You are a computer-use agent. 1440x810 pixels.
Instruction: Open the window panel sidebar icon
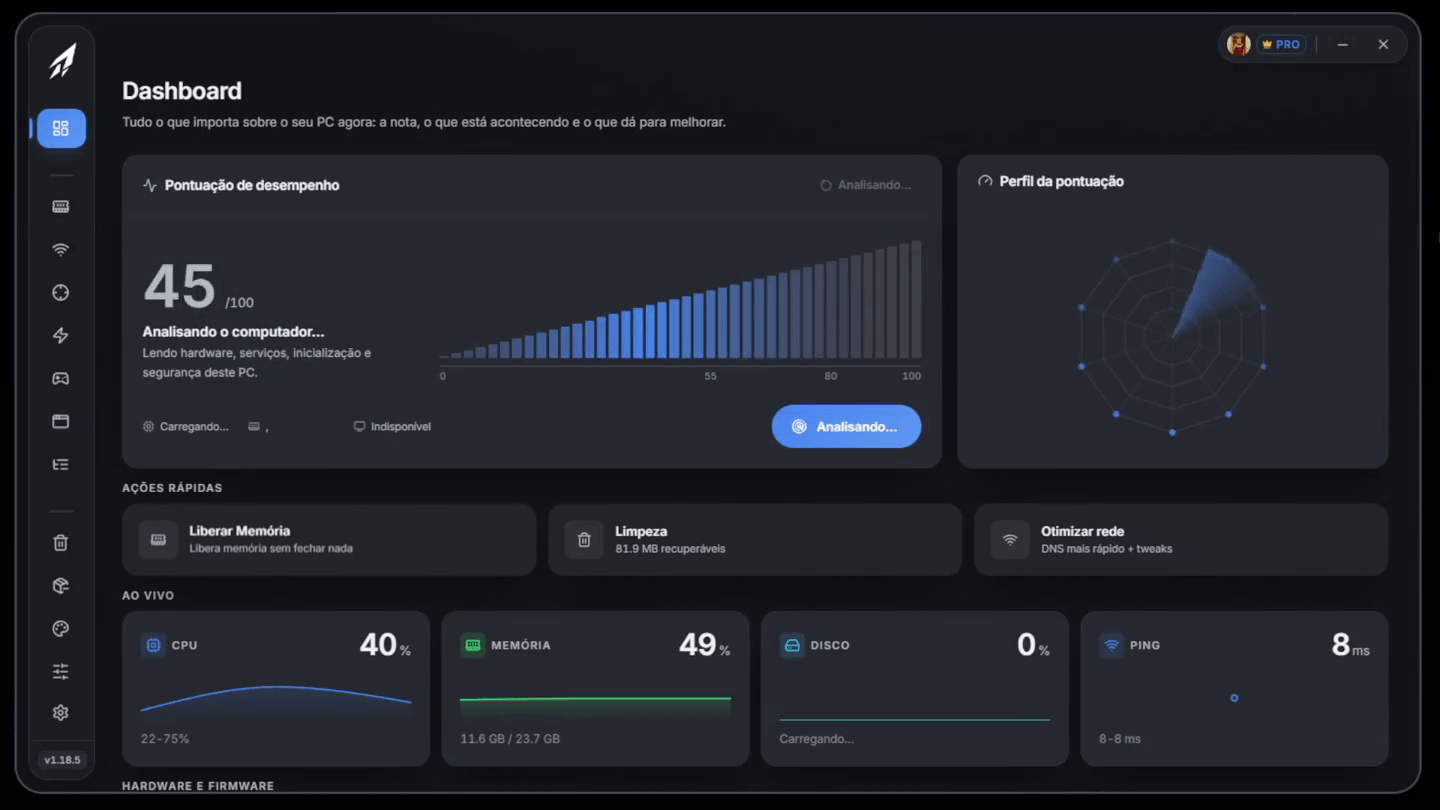coord(61,421)
